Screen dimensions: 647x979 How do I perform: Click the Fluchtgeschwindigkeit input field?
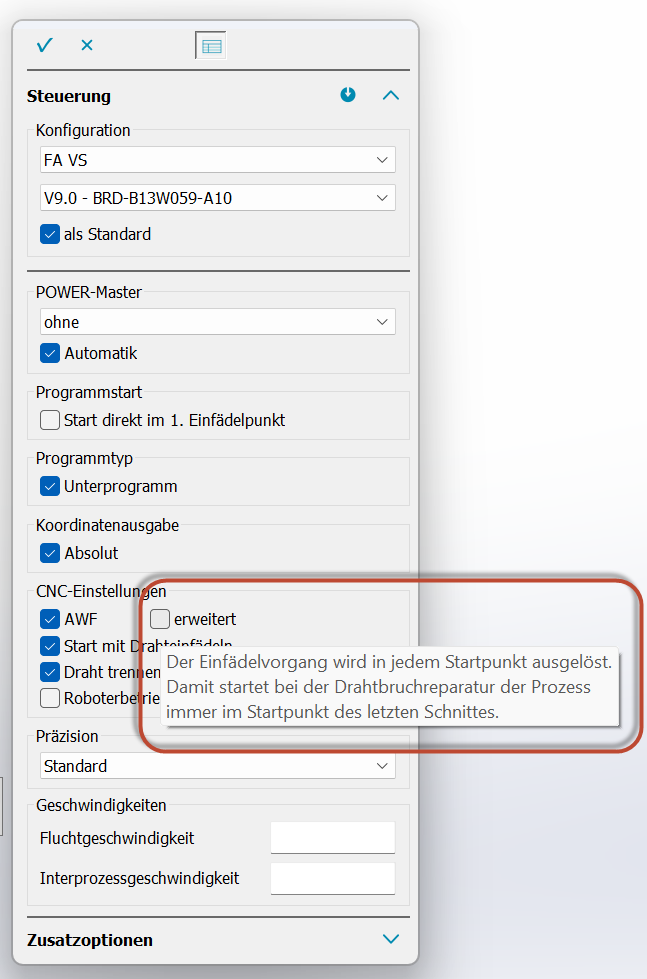coord(332,838)
